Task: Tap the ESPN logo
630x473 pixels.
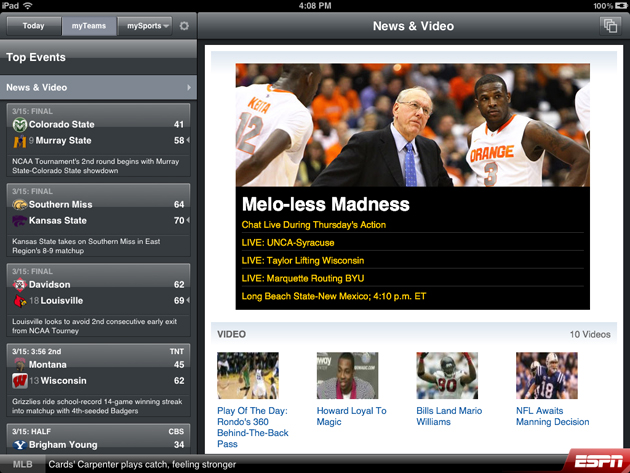Action: (599, 461)
